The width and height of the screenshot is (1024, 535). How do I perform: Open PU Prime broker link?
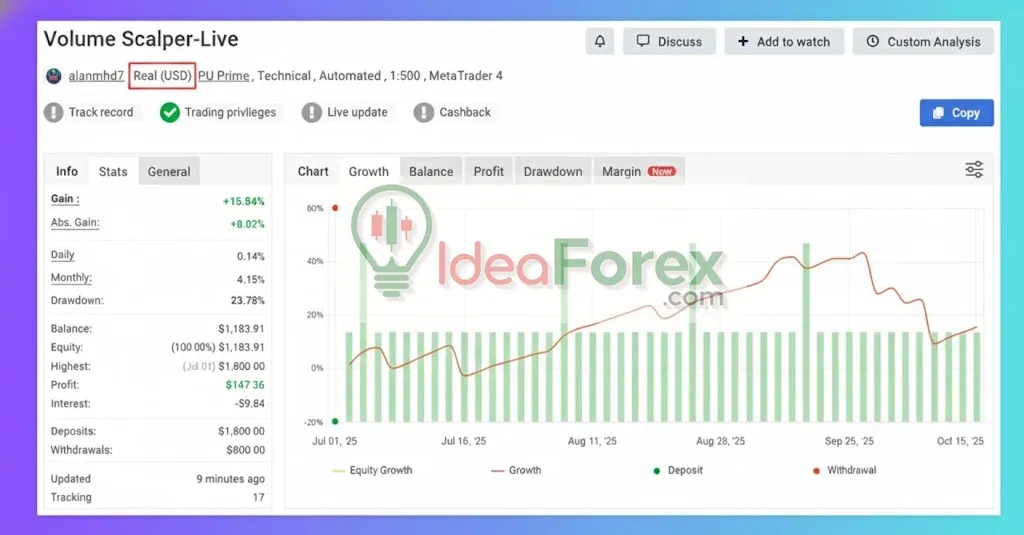(223, 76)
